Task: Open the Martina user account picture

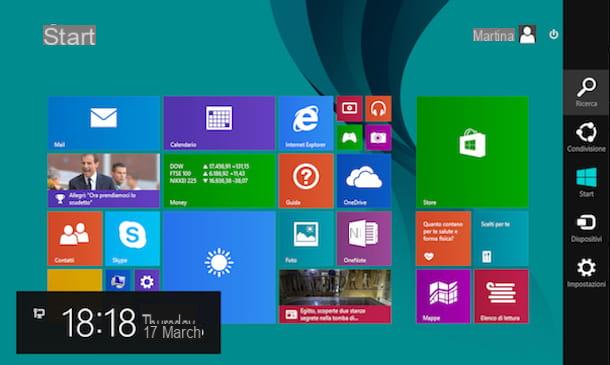Action: pyautogui.click(x=528, y=35)
